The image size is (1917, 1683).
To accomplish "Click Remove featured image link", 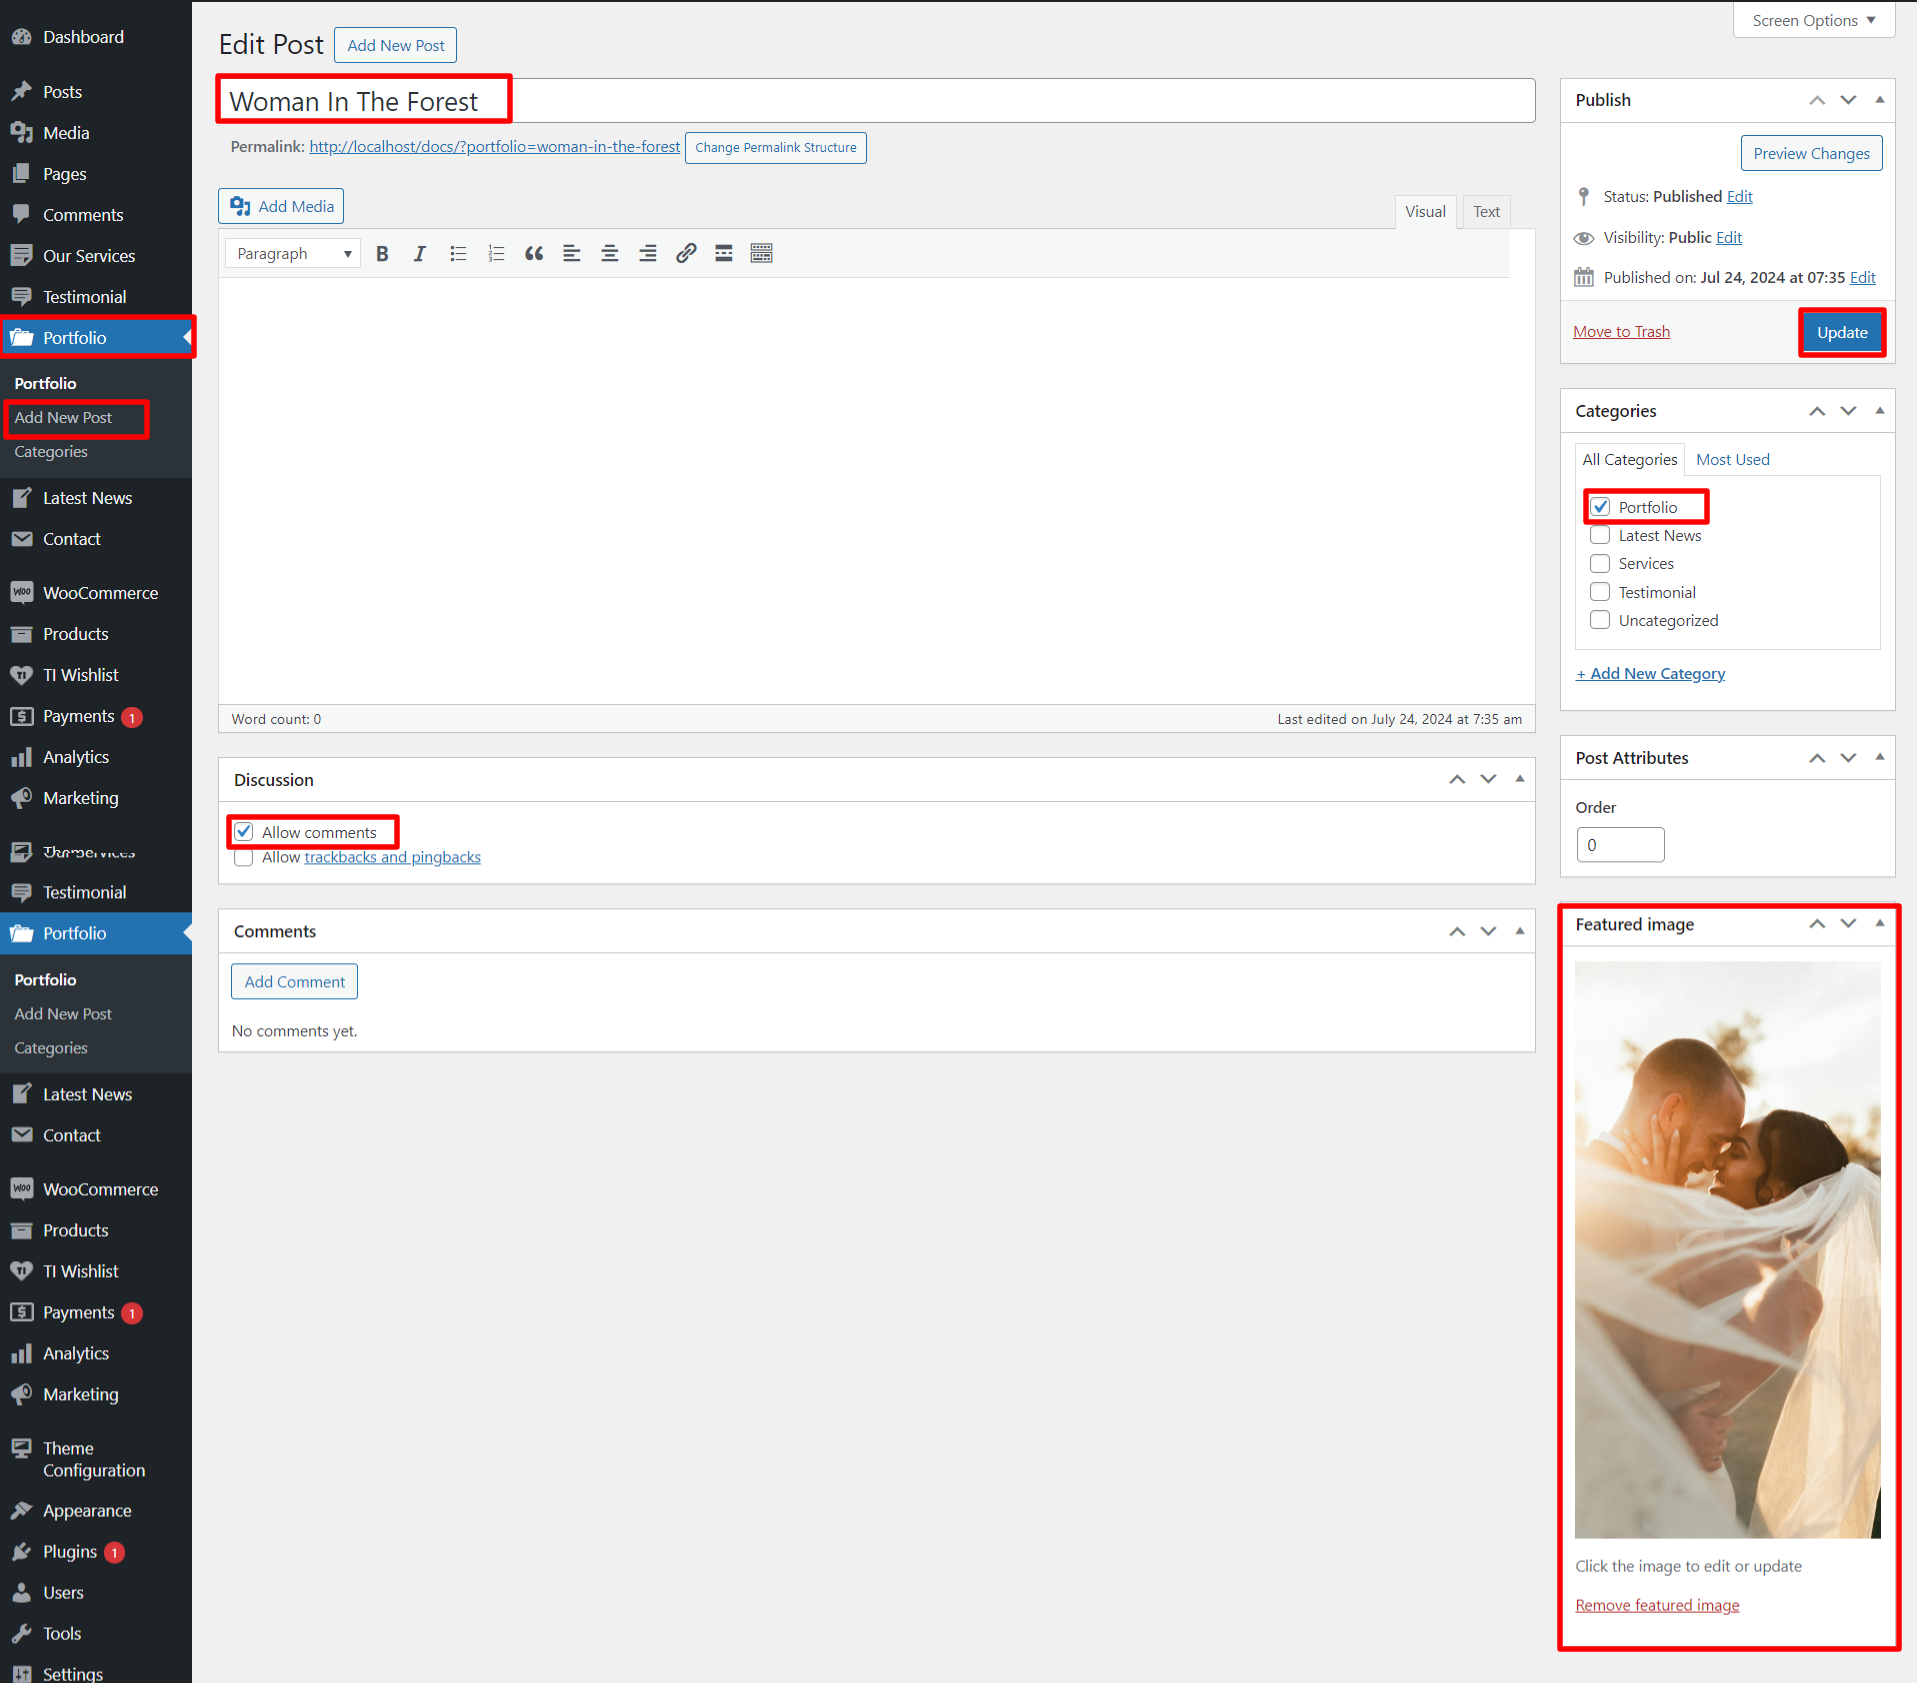I will pos(1657,1605).
